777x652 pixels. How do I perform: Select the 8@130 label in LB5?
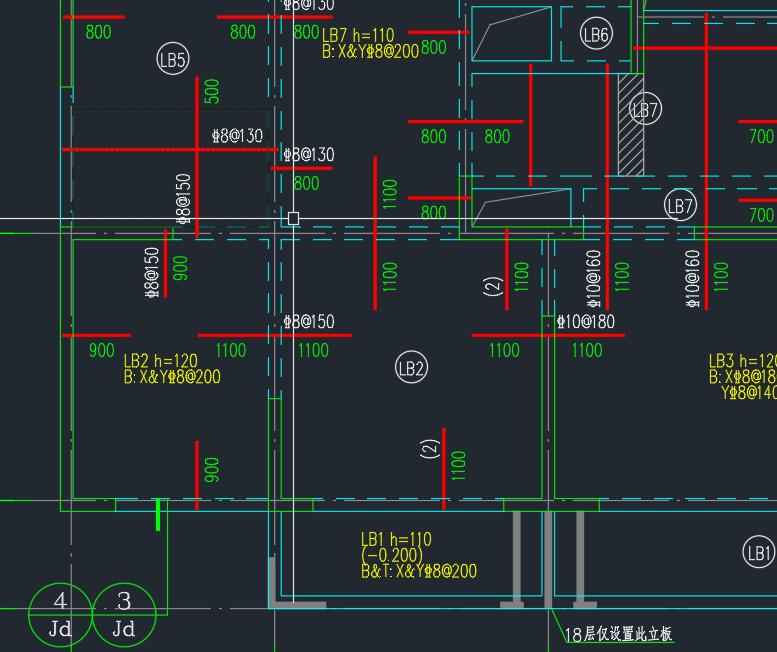(237, 136)
